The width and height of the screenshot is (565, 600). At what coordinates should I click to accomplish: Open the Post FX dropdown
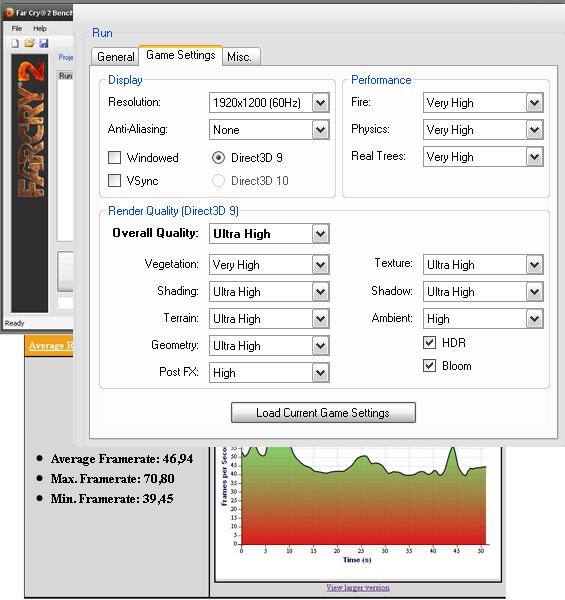269,372
